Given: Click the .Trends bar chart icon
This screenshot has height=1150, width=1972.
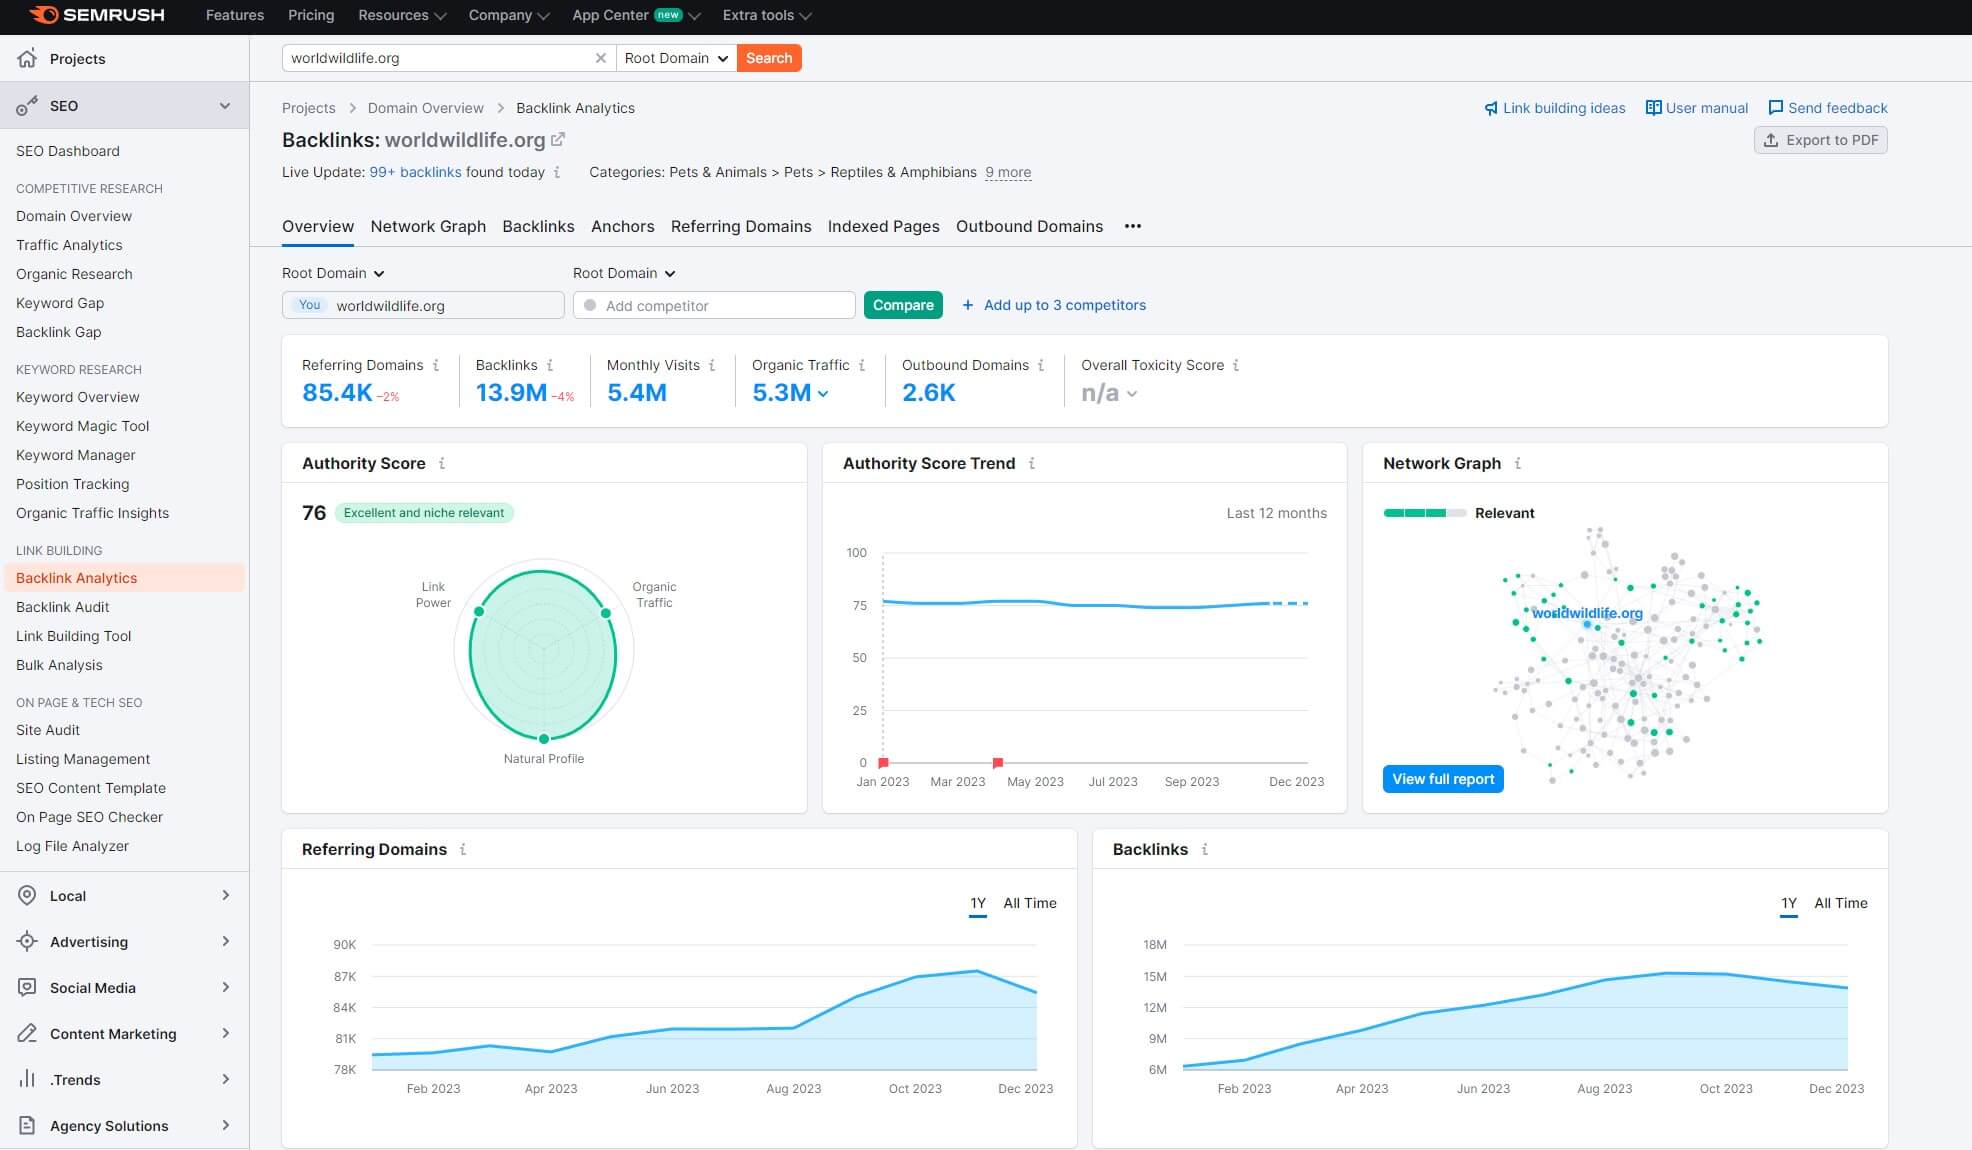Looking at the screenshot, I should pos(27,1079).
